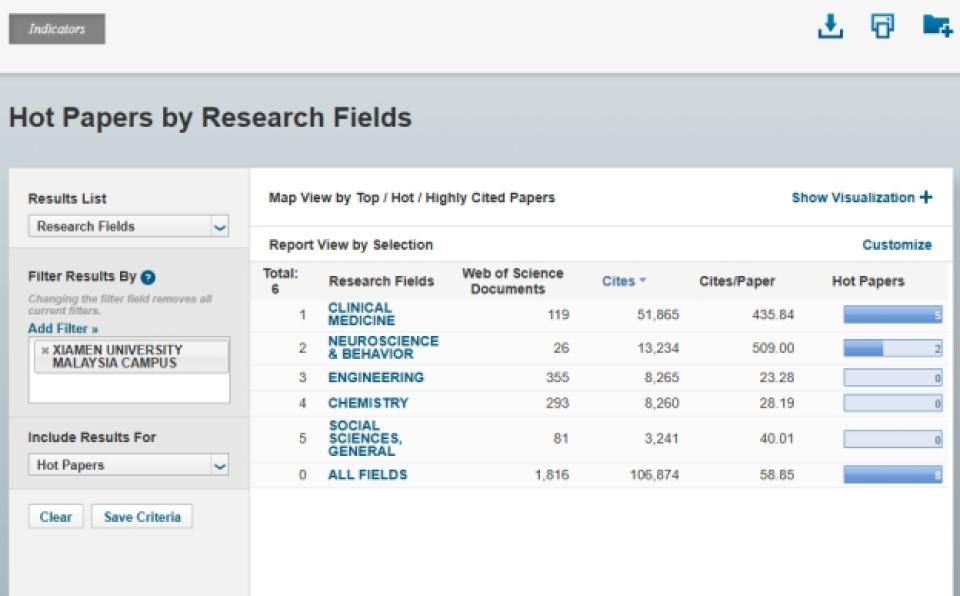Select the ENGINEERING research field
The image size is (960, 596).
coord(375,378)
